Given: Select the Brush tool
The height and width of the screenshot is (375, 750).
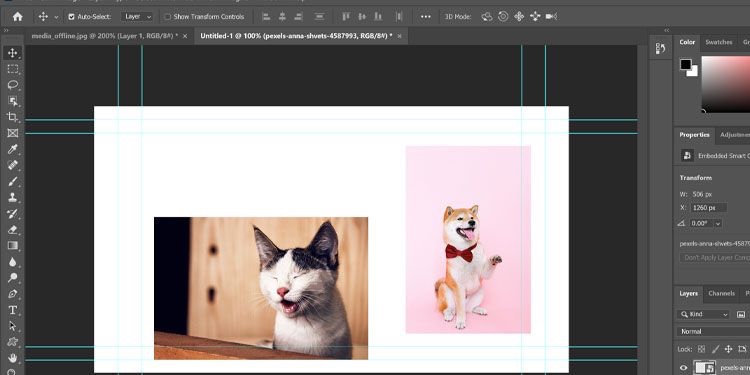Looking at the screenshot, I should [x=12, y=181].
